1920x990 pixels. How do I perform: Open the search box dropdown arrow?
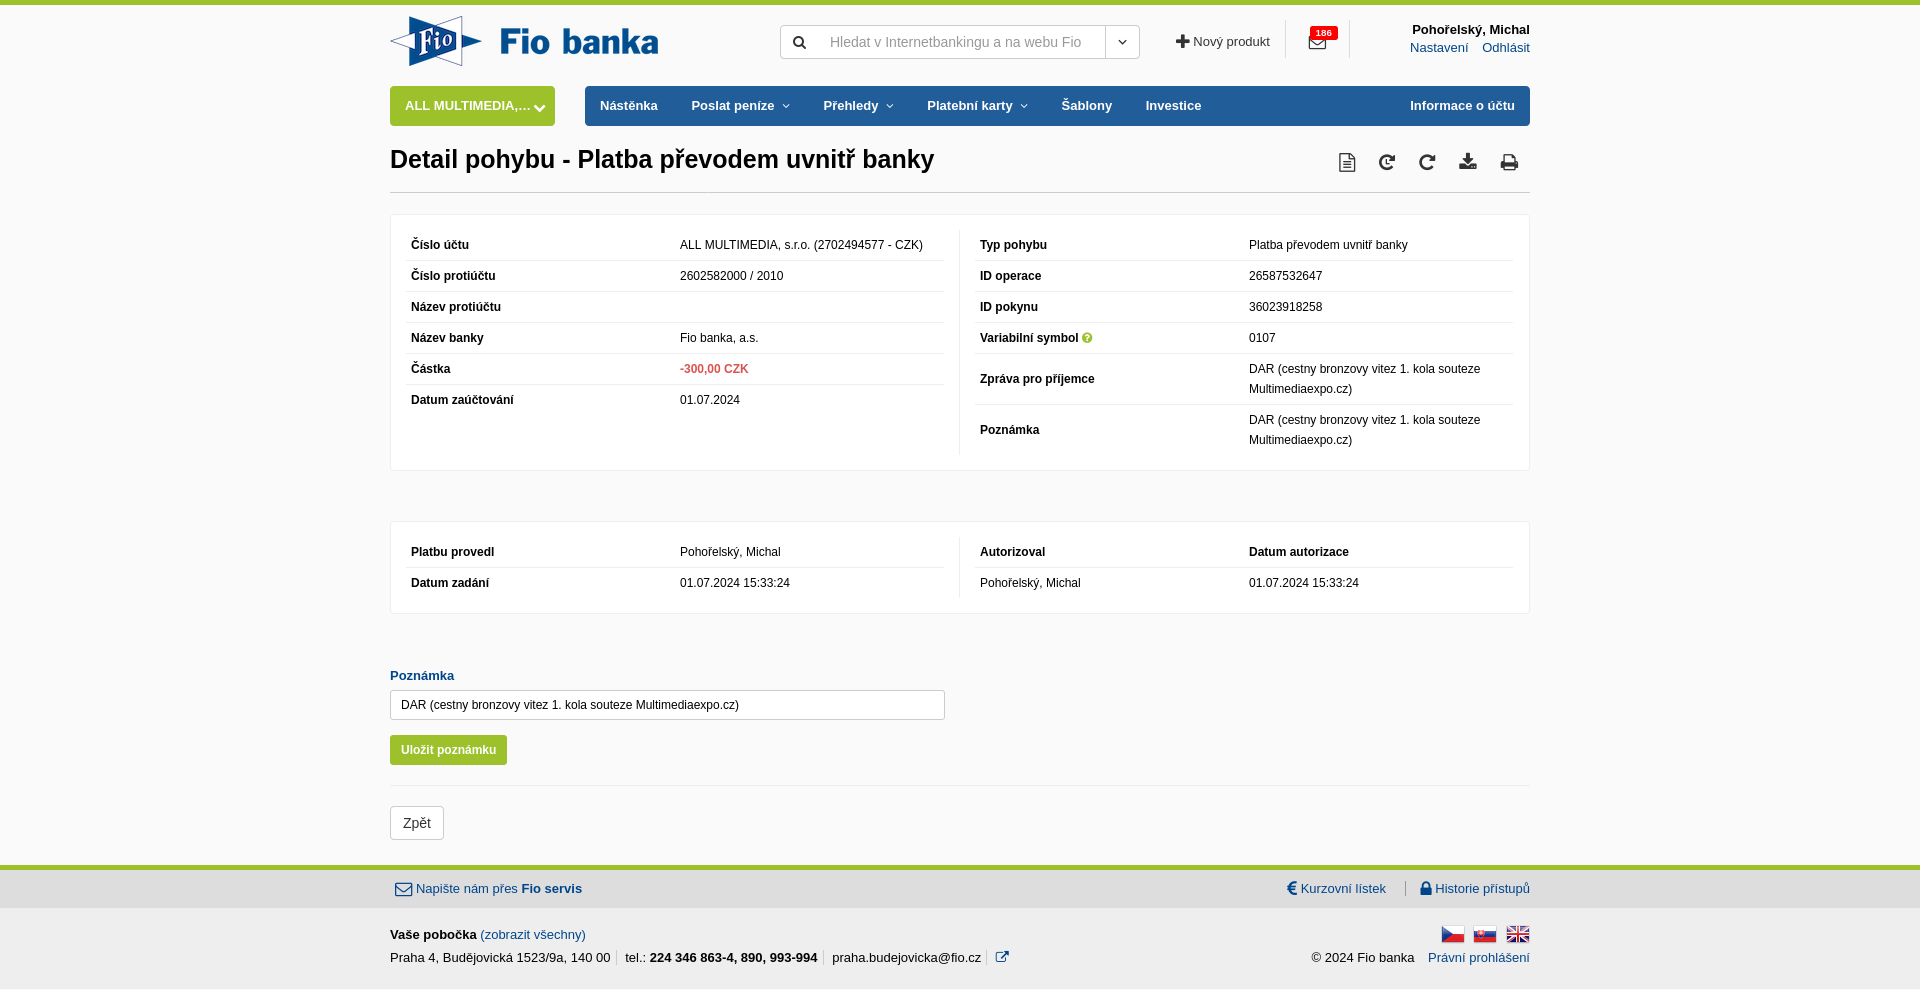click(x=1122, y=42)
